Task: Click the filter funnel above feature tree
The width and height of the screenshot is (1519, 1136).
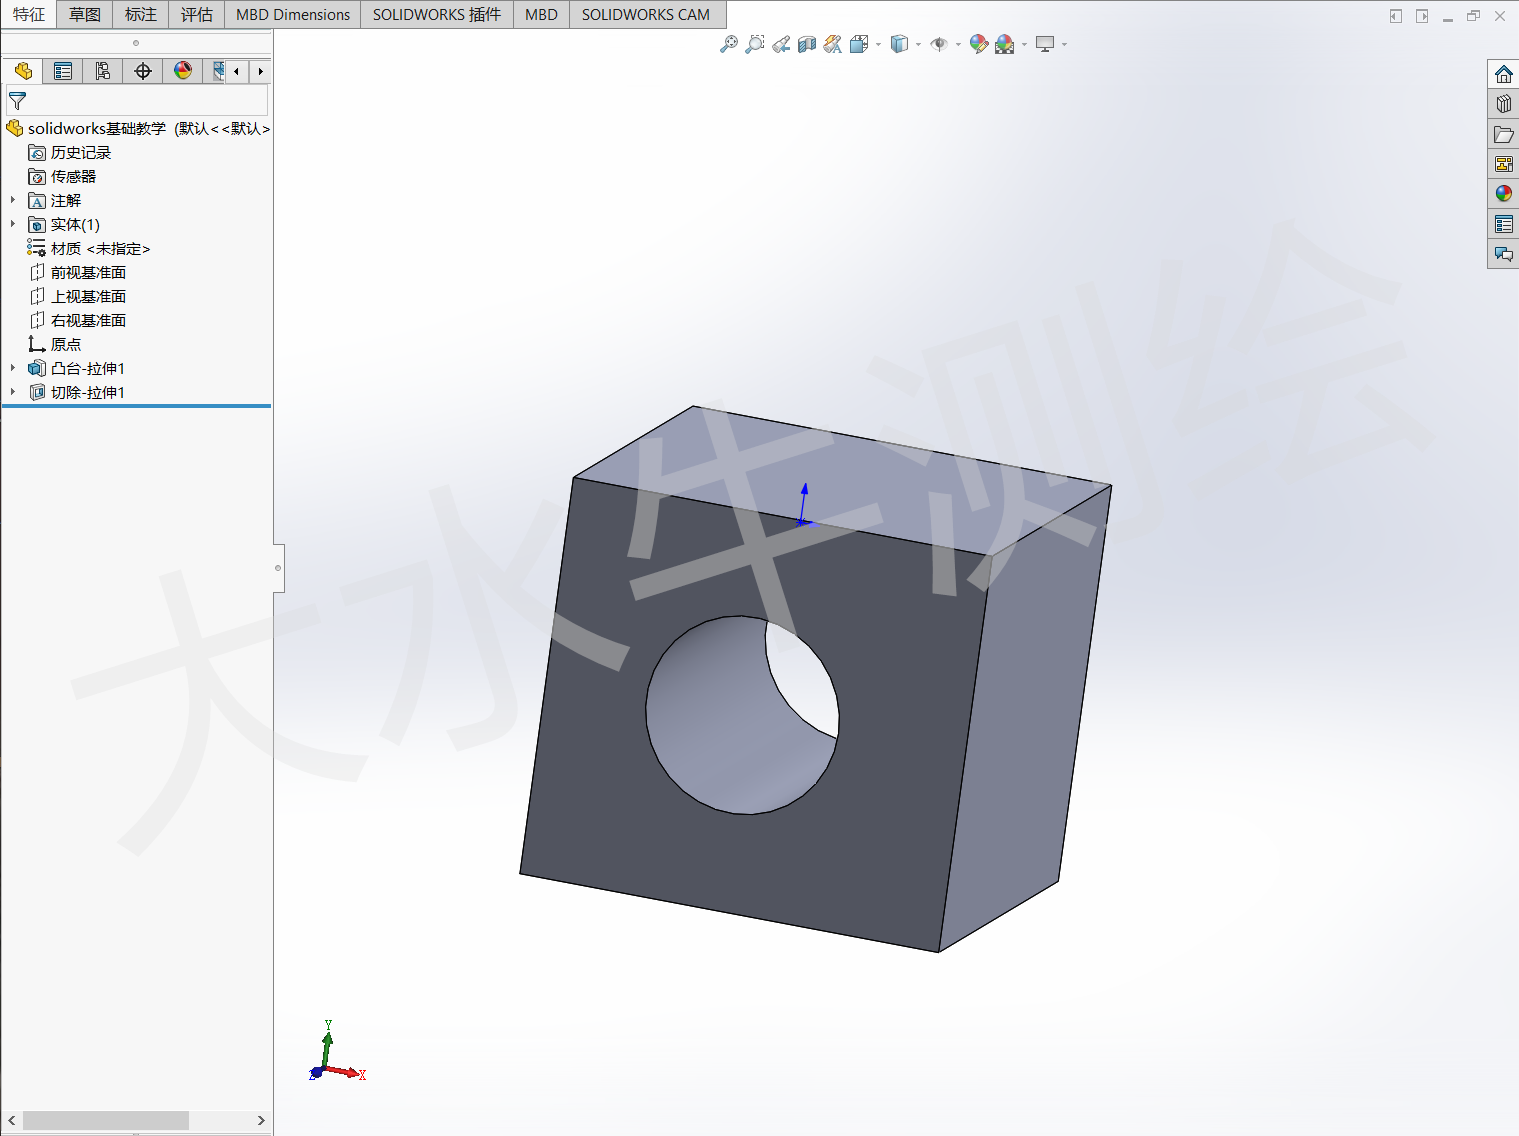Action: tap(17, 100)
